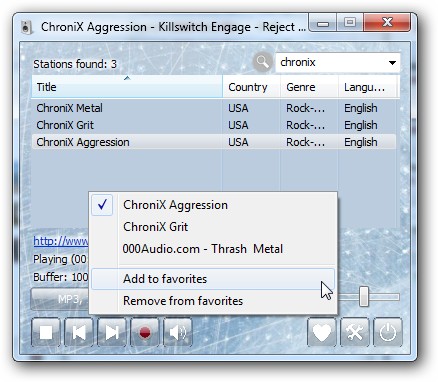
Task: Choose 000Audio.com - Thrash Metal favorite
Action: (x=213, y=249)
